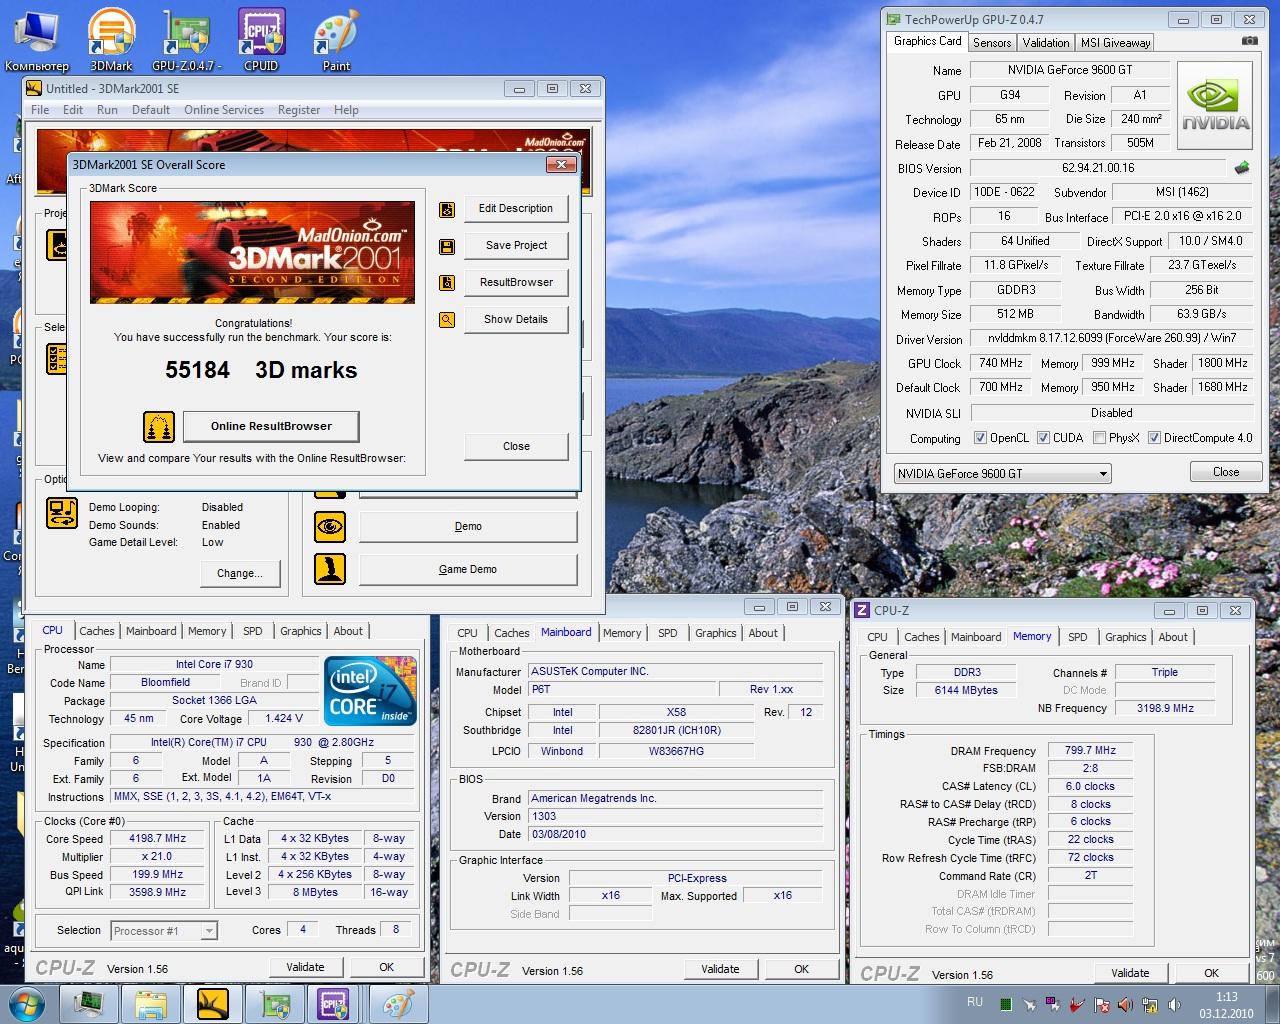The width and height of the screenshot is (1280, 1024).
Task: Click the Core Speed value 4198.7 MHz
Action: pyautogui.click(x=158, y=839)
